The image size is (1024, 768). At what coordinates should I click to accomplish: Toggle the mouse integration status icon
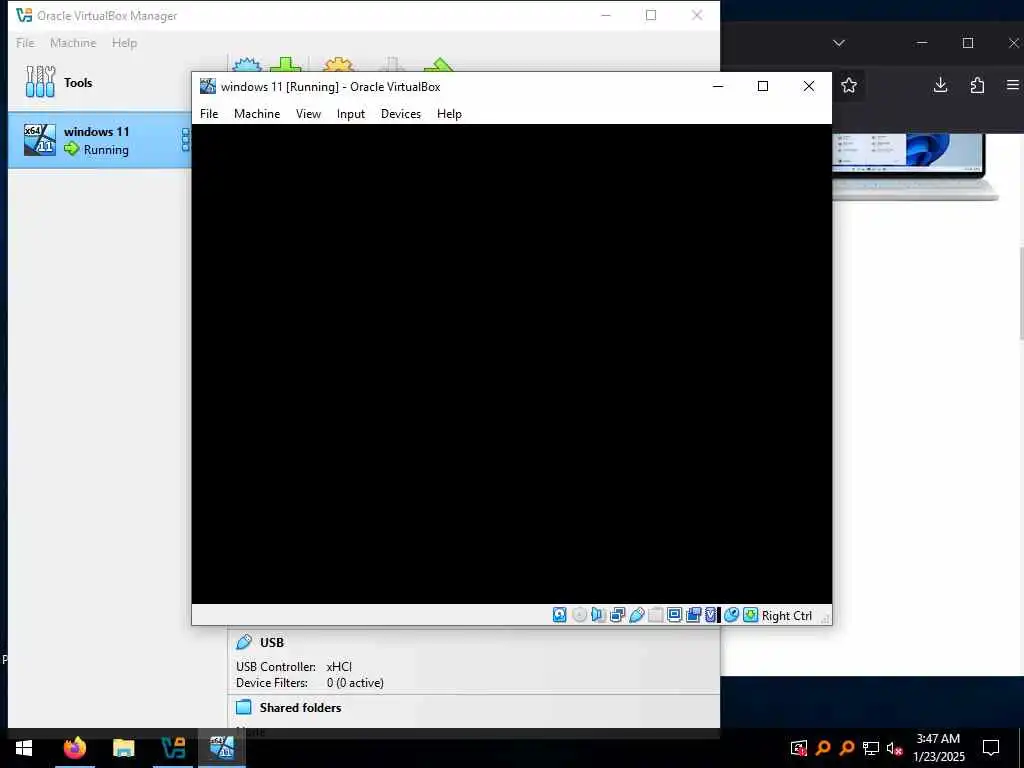(x=731, y=615)
